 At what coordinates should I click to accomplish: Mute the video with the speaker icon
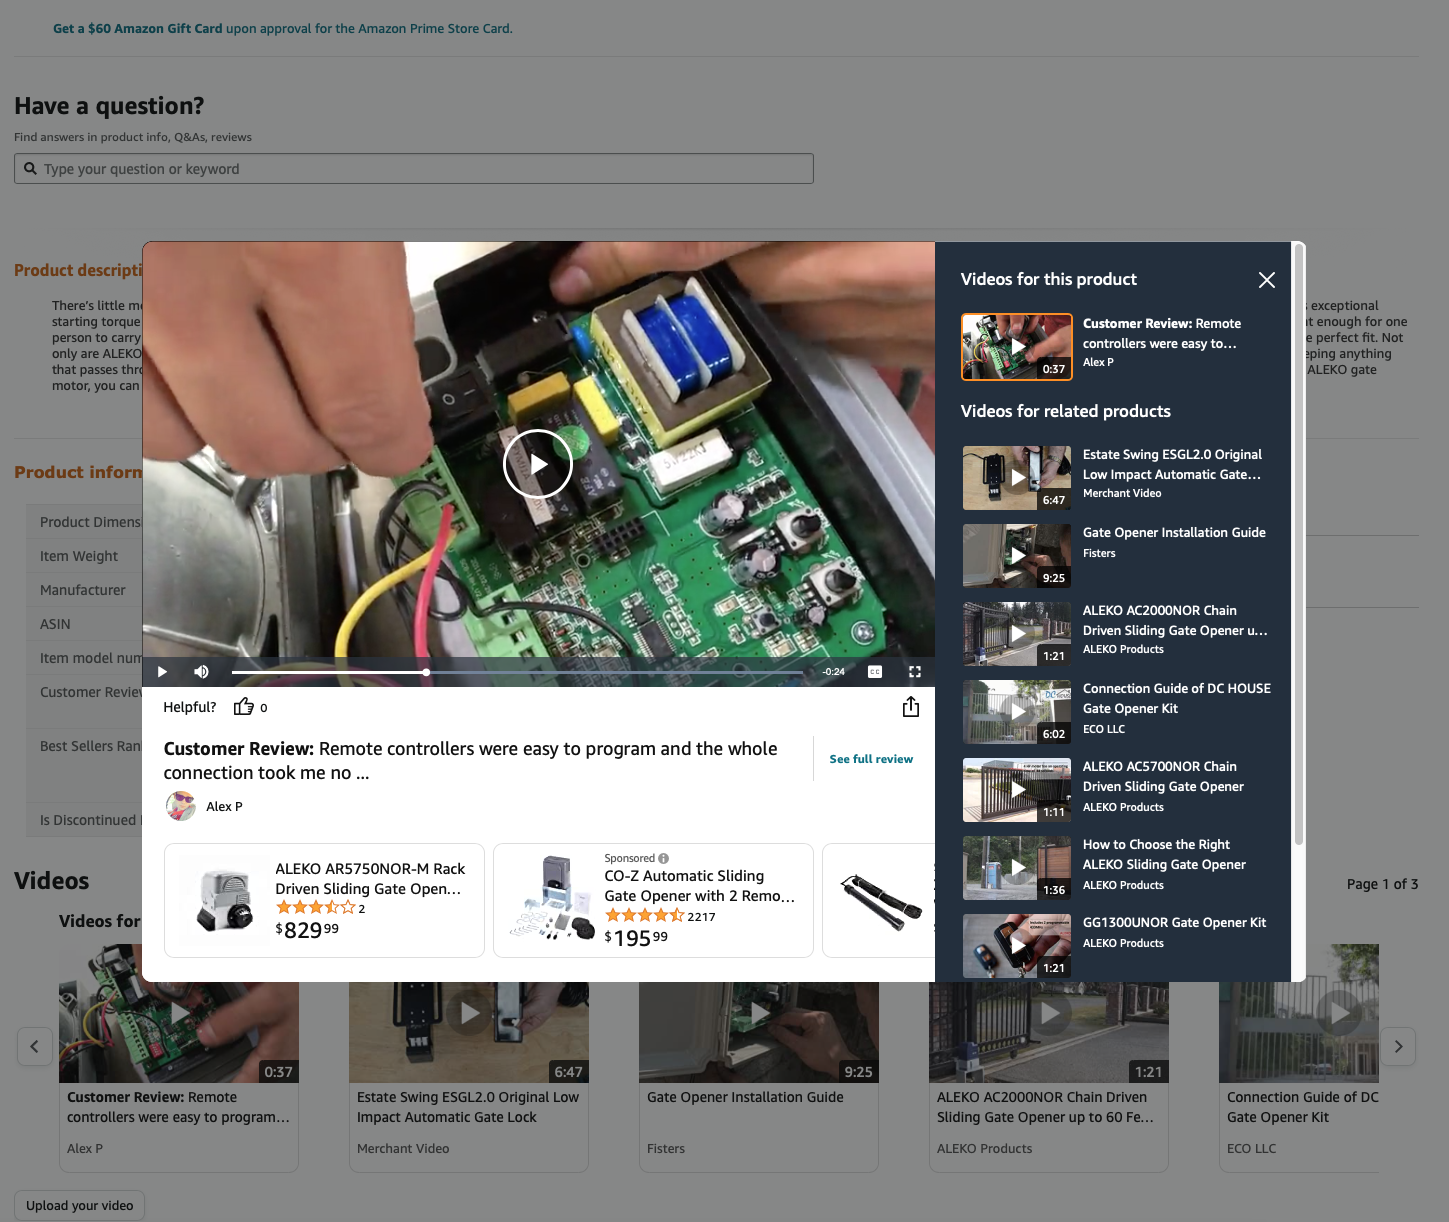[201, 672]
